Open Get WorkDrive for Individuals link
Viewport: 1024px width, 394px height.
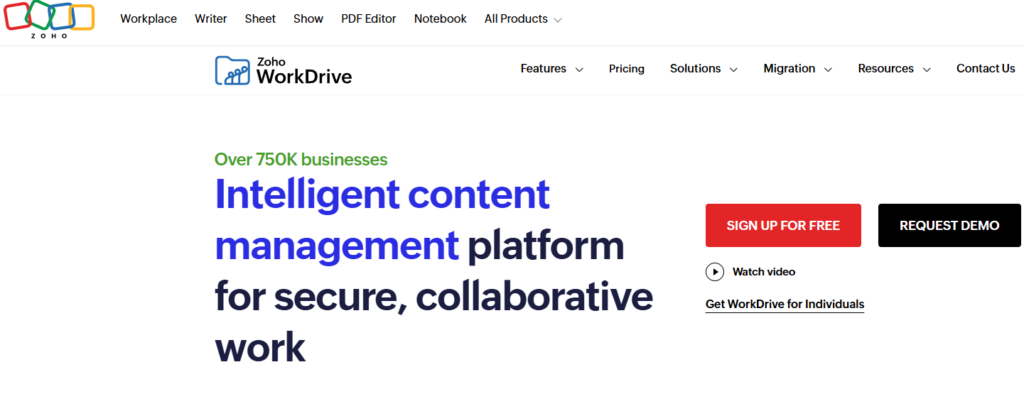(784, 304)
